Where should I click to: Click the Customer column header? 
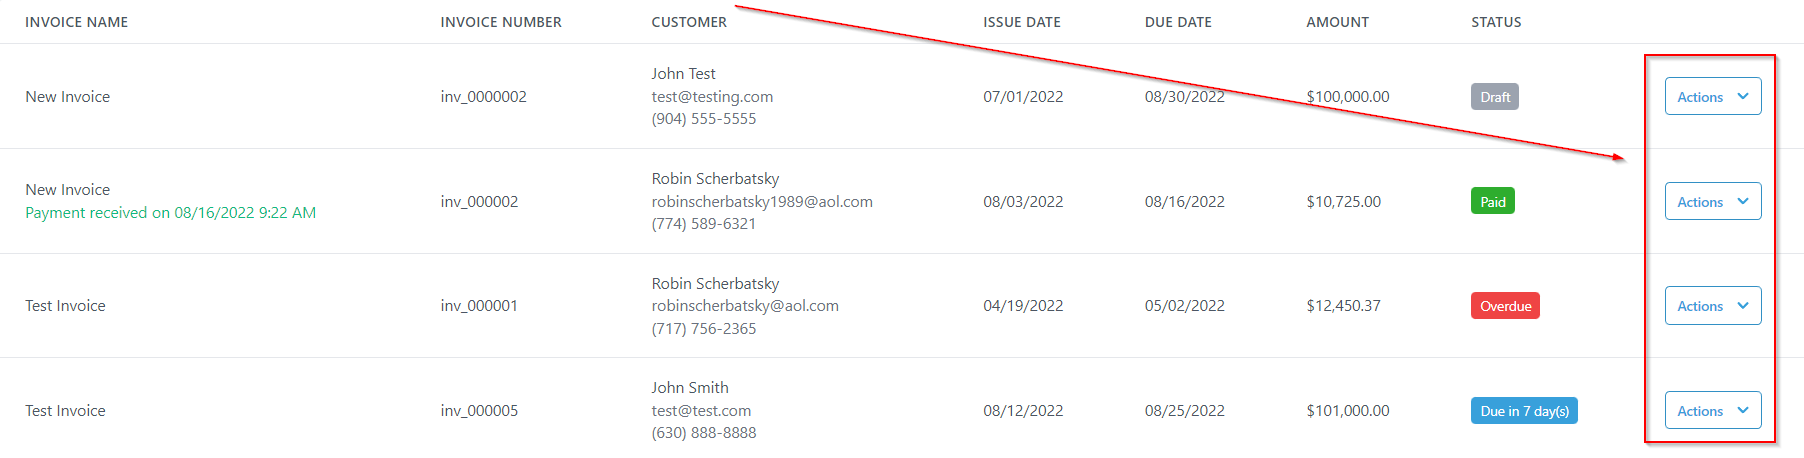pos(689,22)
